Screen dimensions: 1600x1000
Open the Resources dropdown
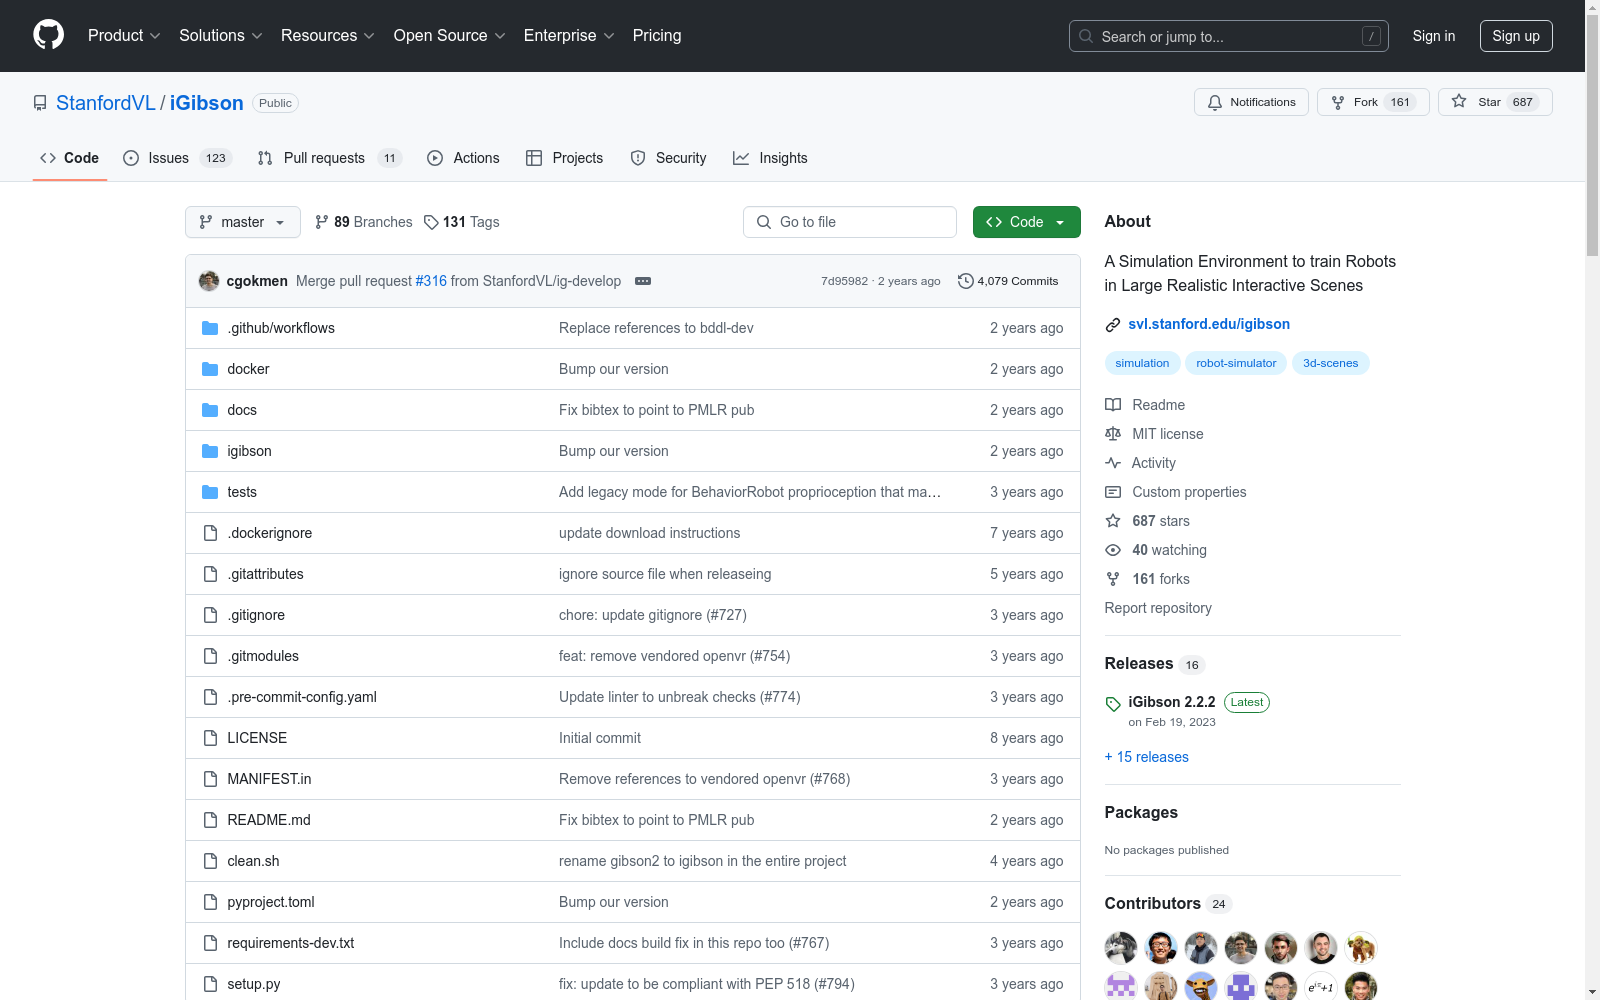tap(328, 35)
